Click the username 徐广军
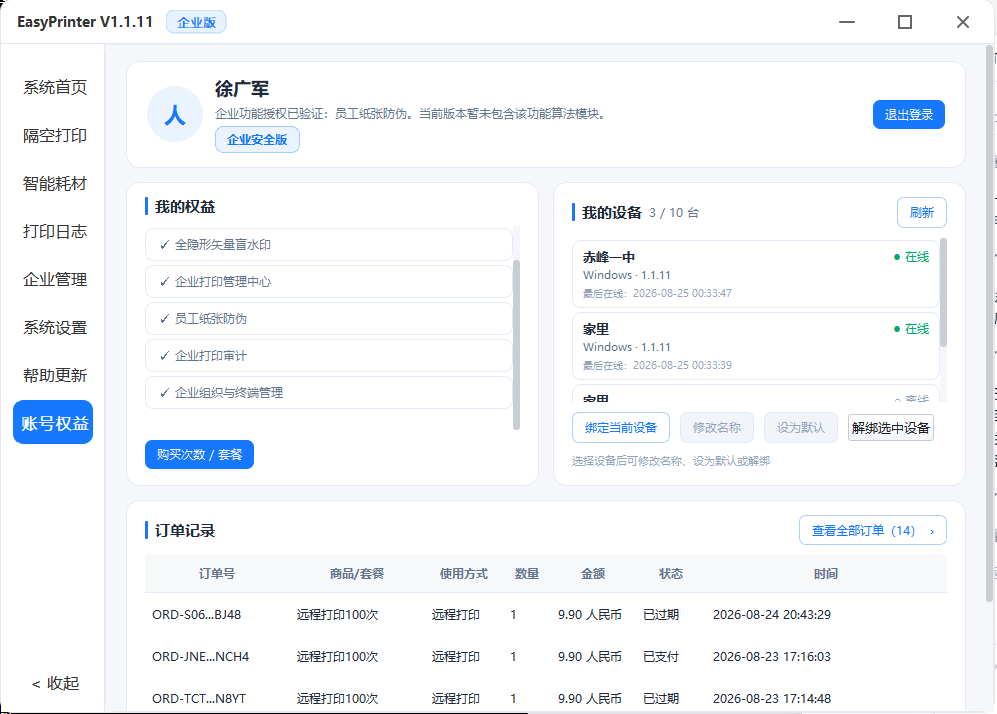Viewport: 997px width, 714px height. (x=242, y=89)
